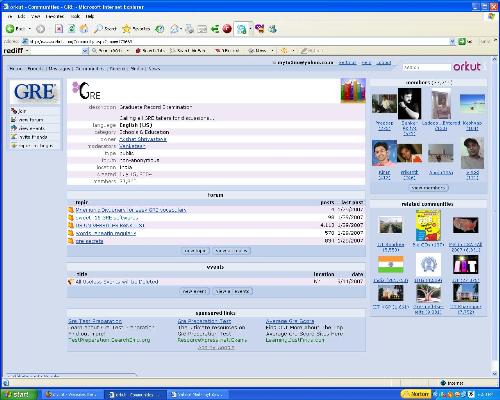Open the moderator's profile link
The width and height of the screenshot is (500, 400).
[x=132, y=146]
